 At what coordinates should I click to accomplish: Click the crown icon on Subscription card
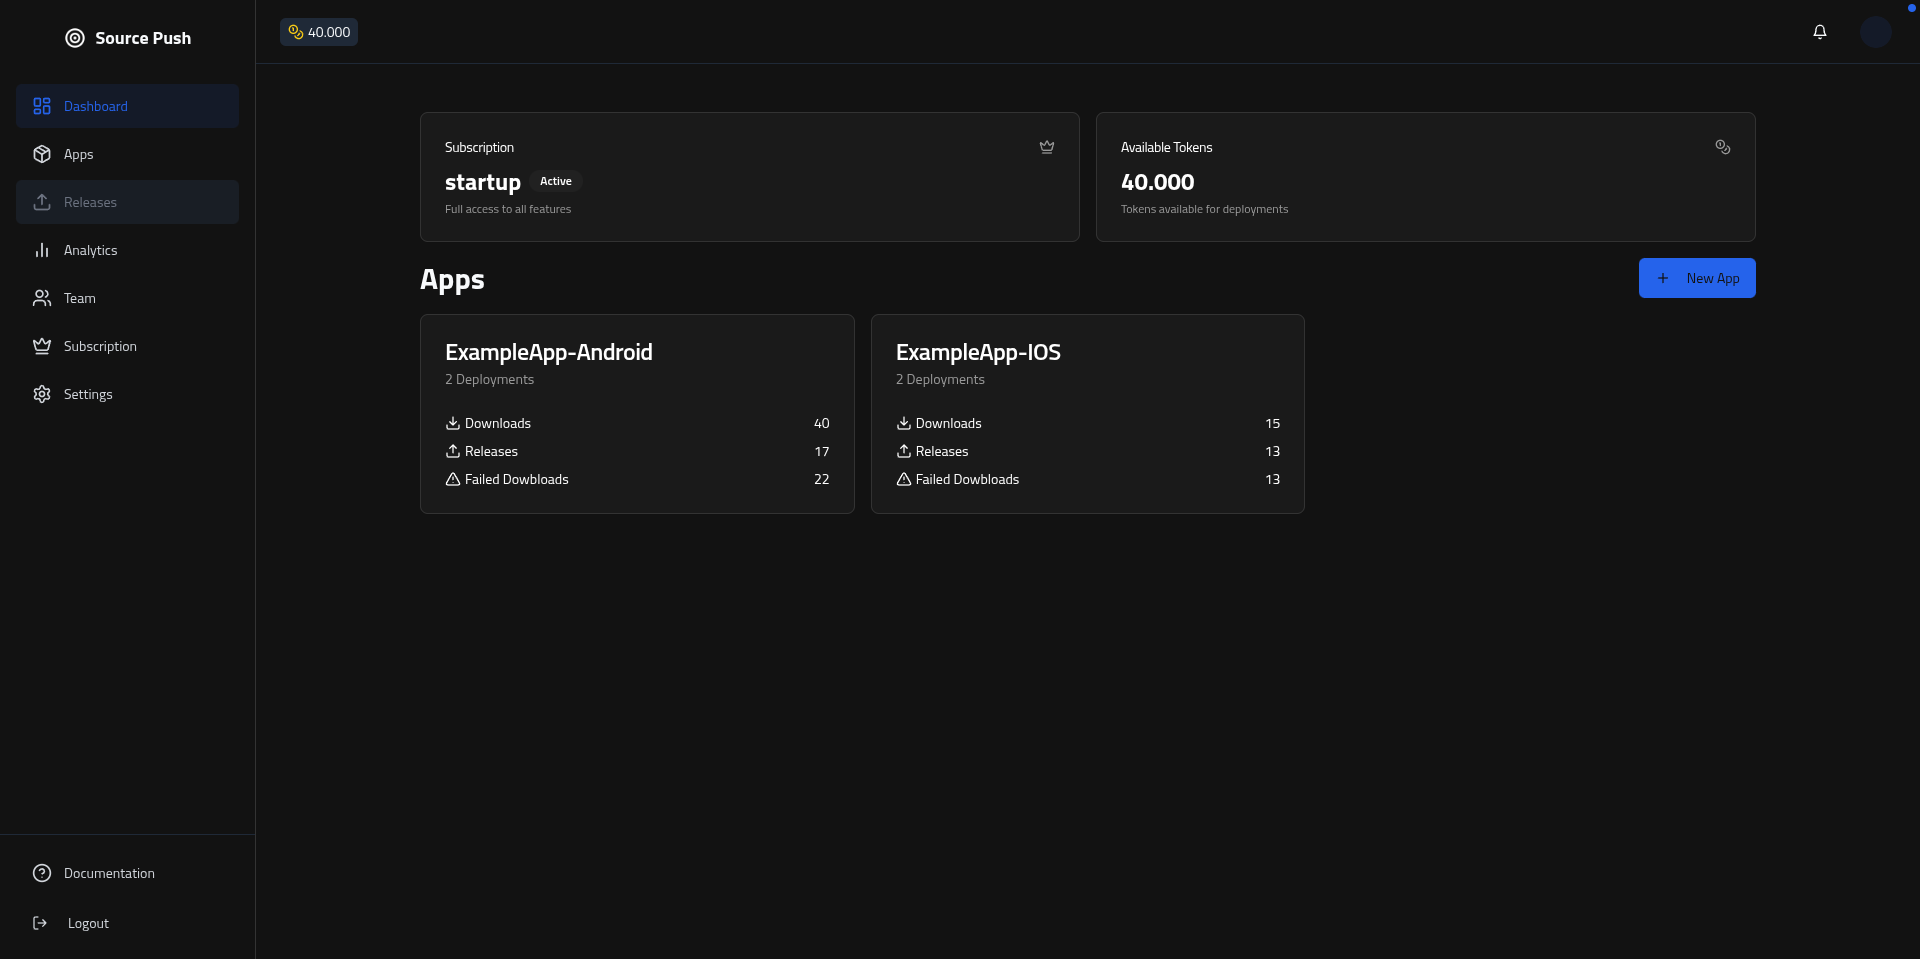(x=1047, y=147)
